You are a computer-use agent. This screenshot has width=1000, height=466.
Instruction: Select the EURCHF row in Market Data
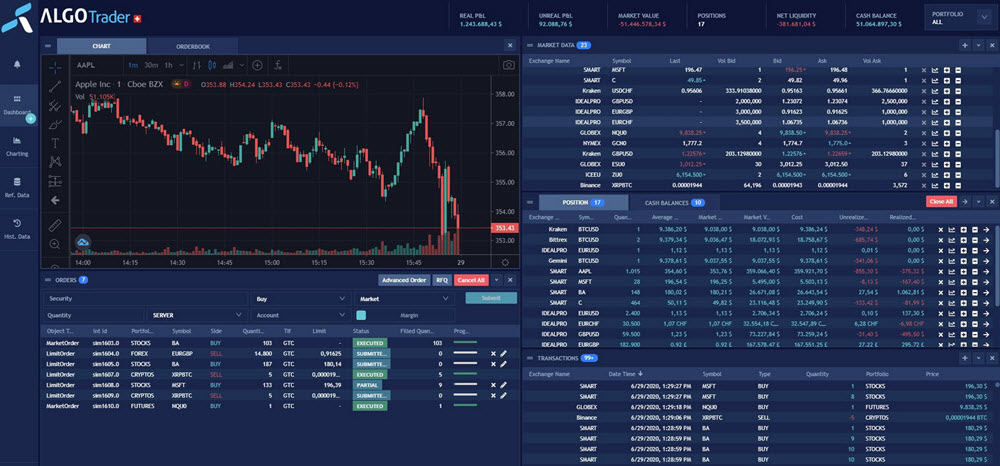759,121
